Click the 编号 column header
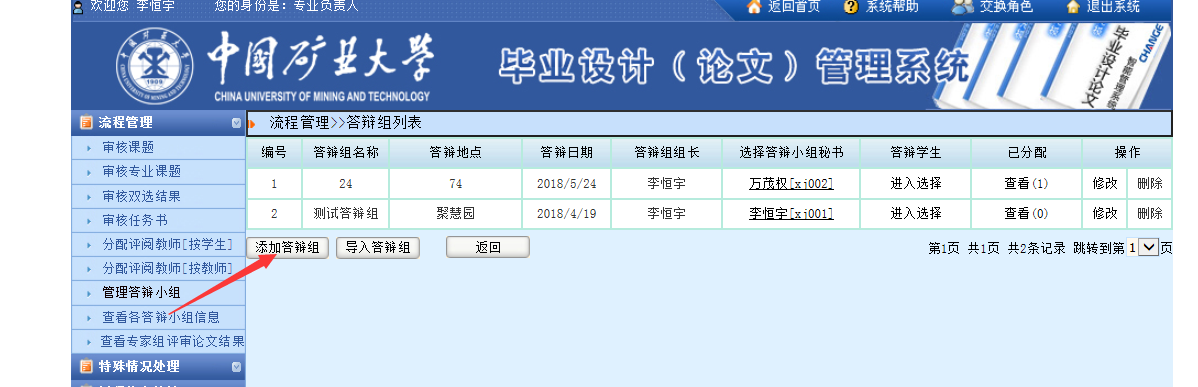The height and width of the screenshot is (387, 1198). point(274,152)
